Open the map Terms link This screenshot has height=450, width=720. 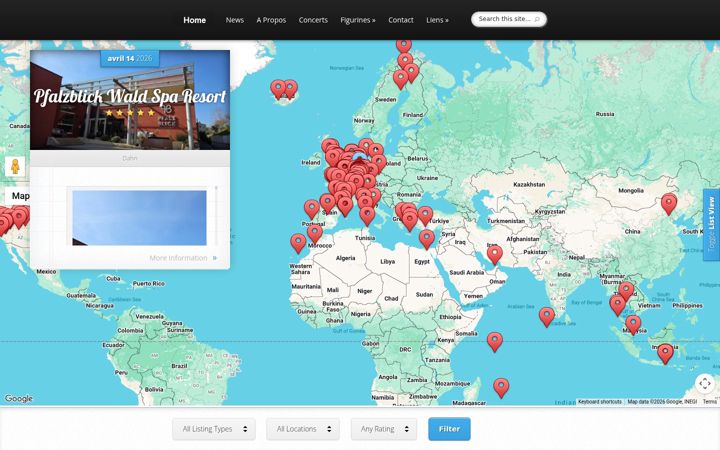[x=710, y=402]
